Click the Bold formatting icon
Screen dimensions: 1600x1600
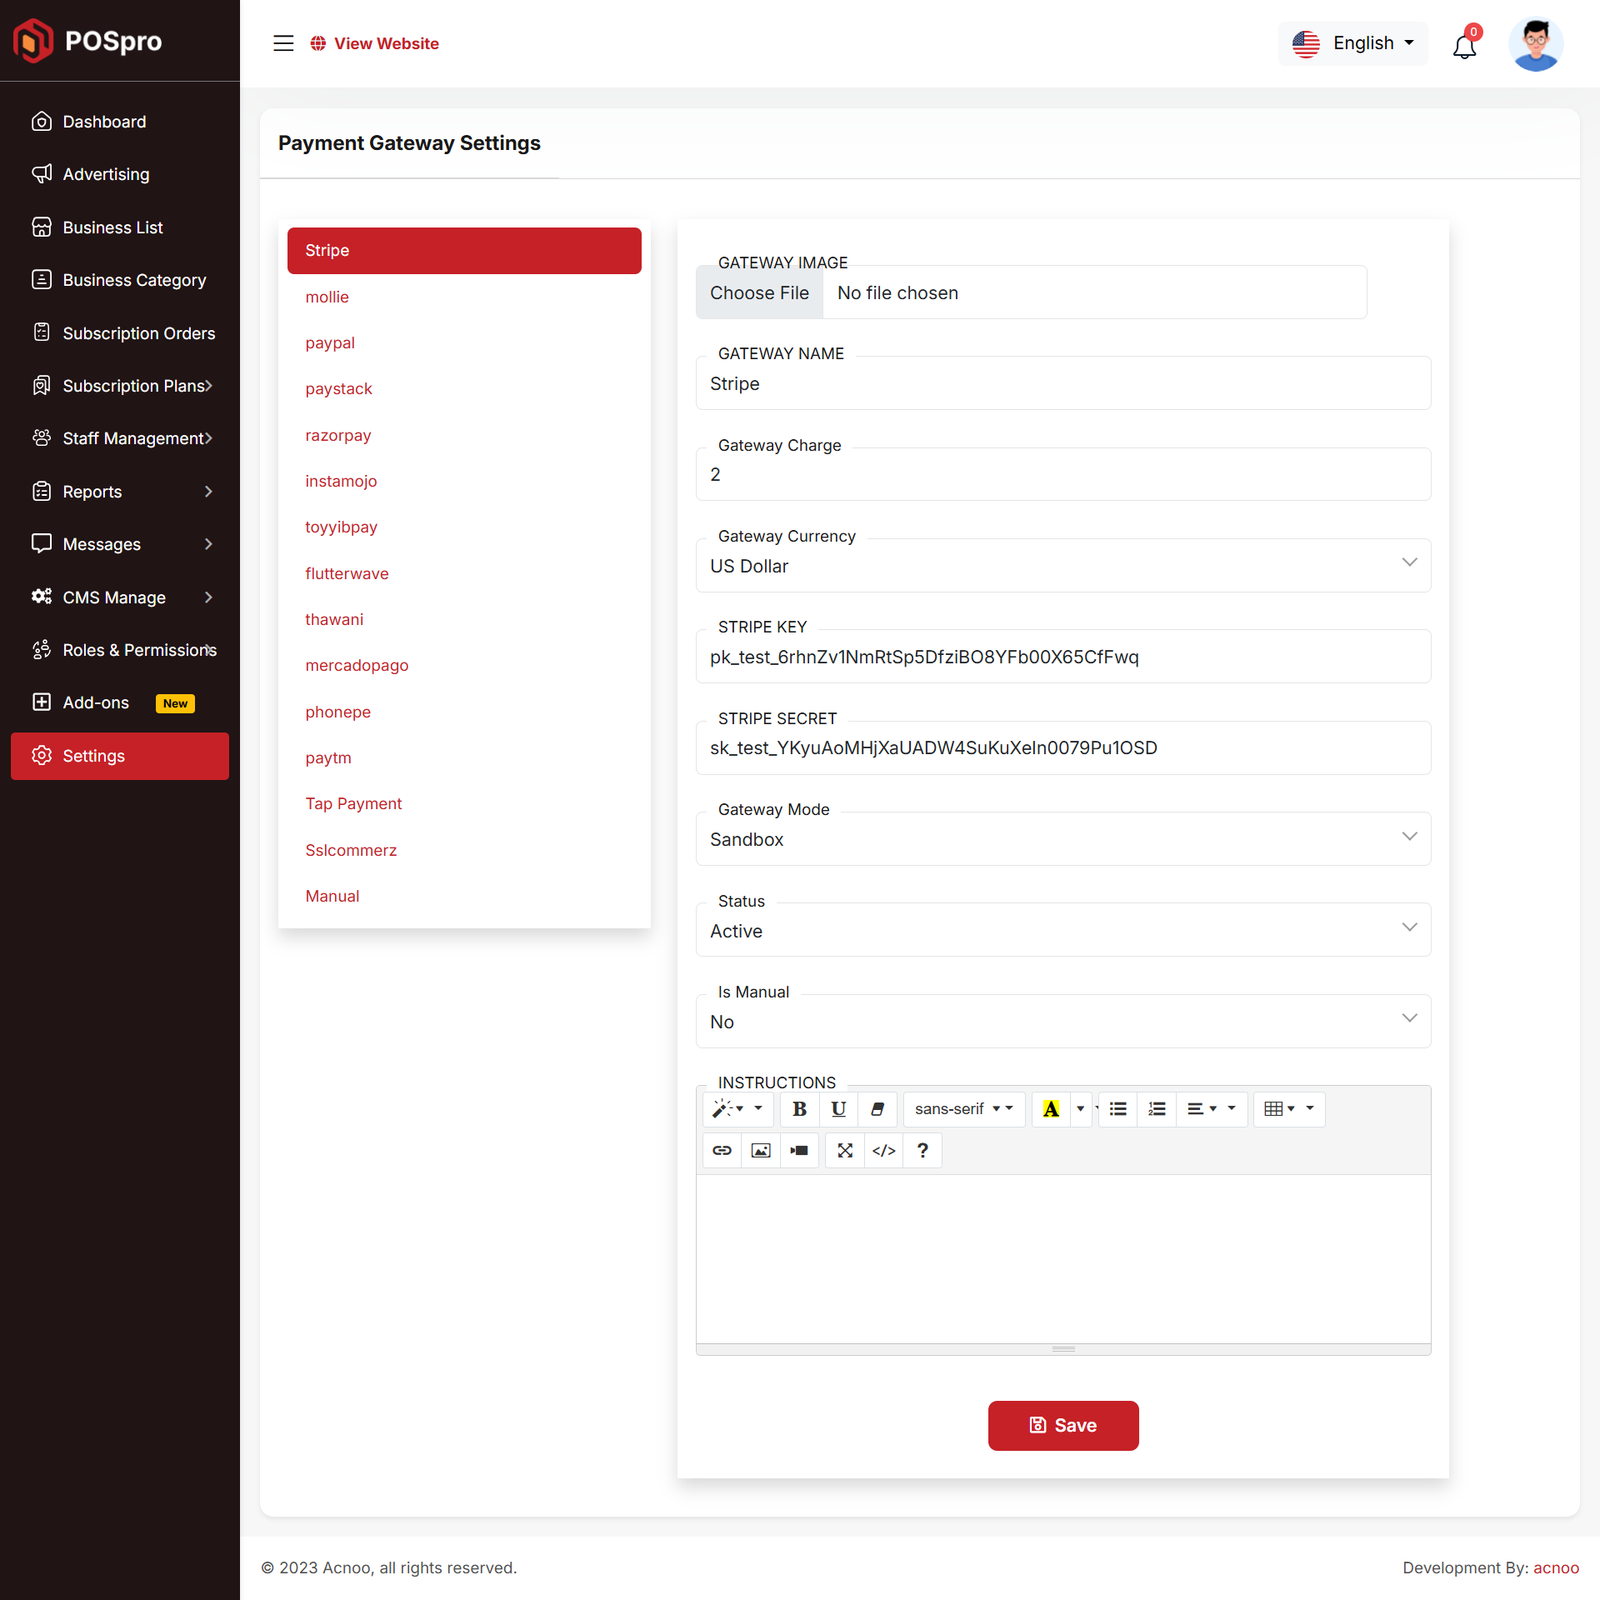pos(799,1109)
